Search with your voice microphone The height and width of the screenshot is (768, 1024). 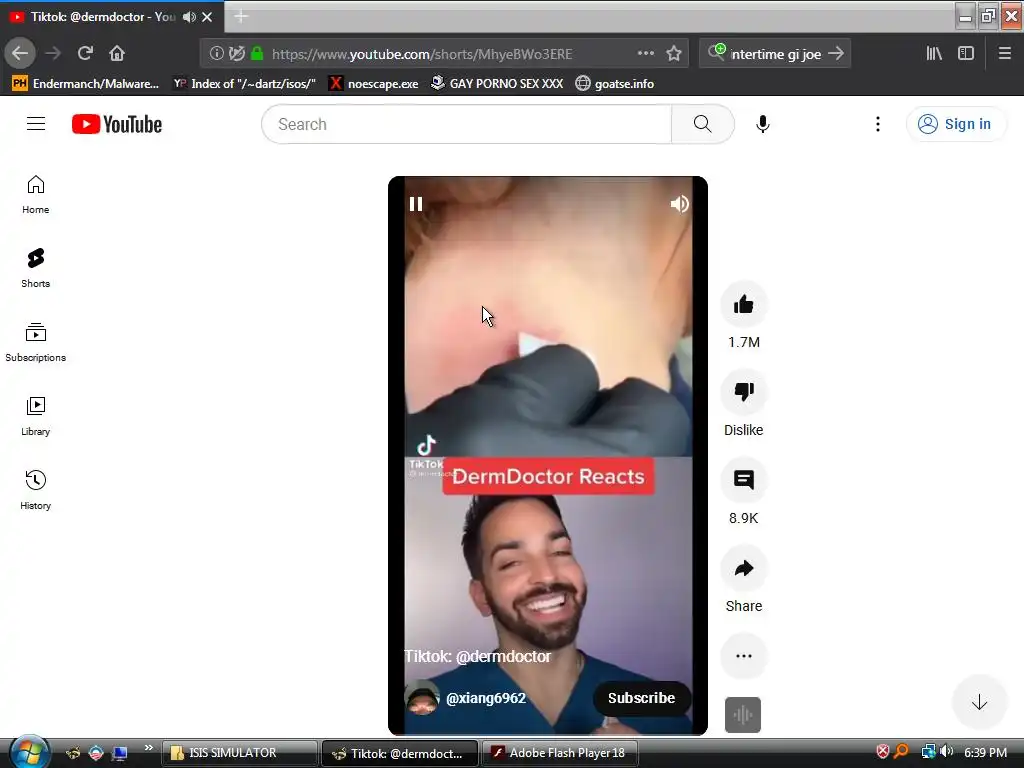762,124
